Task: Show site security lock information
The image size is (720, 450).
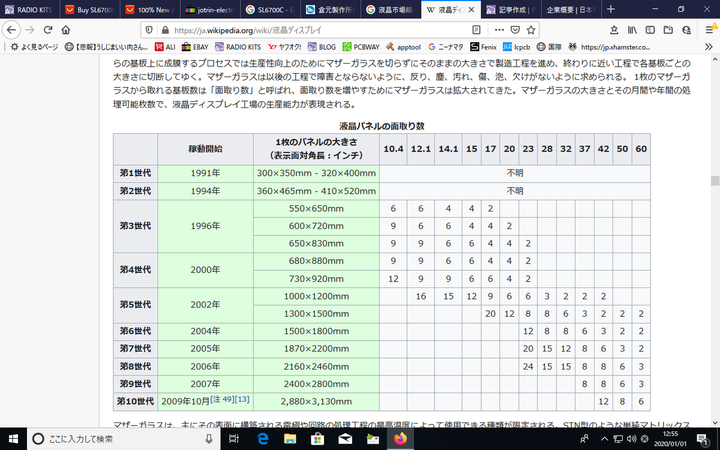Action: point(165,30)
